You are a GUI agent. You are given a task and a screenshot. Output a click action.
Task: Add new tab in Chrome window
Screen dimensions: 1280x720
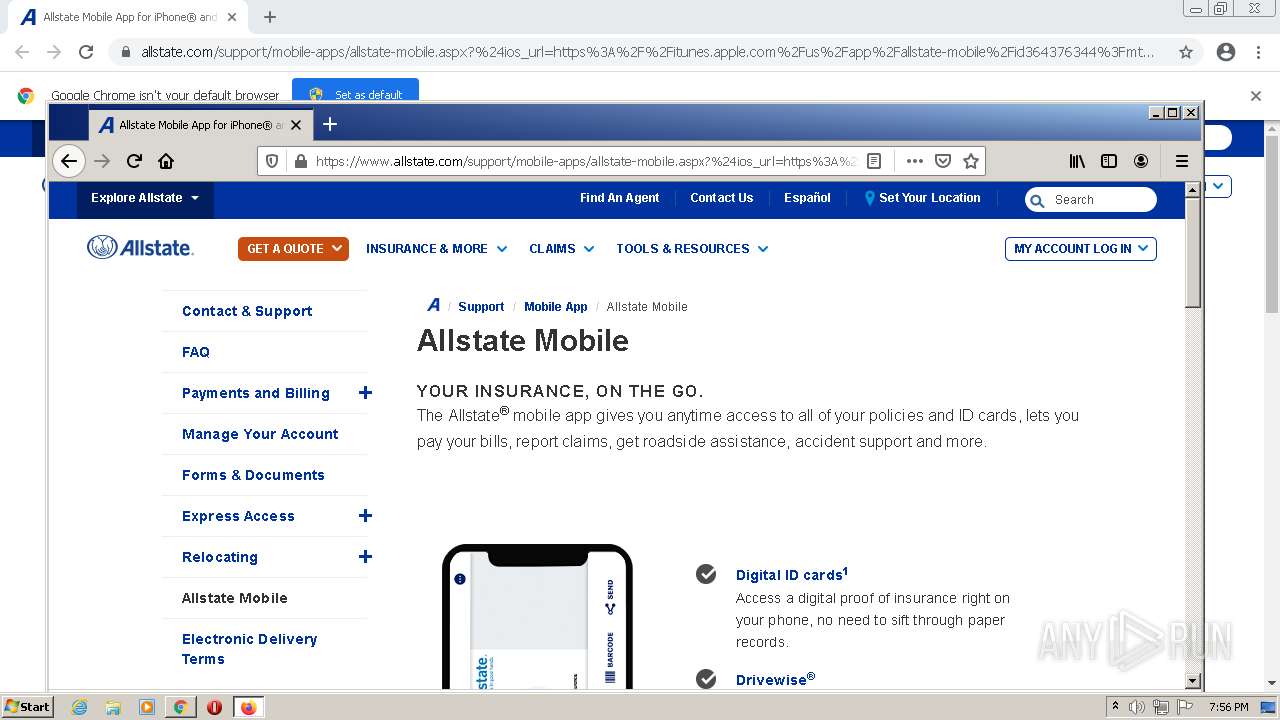tap(270, 17)
